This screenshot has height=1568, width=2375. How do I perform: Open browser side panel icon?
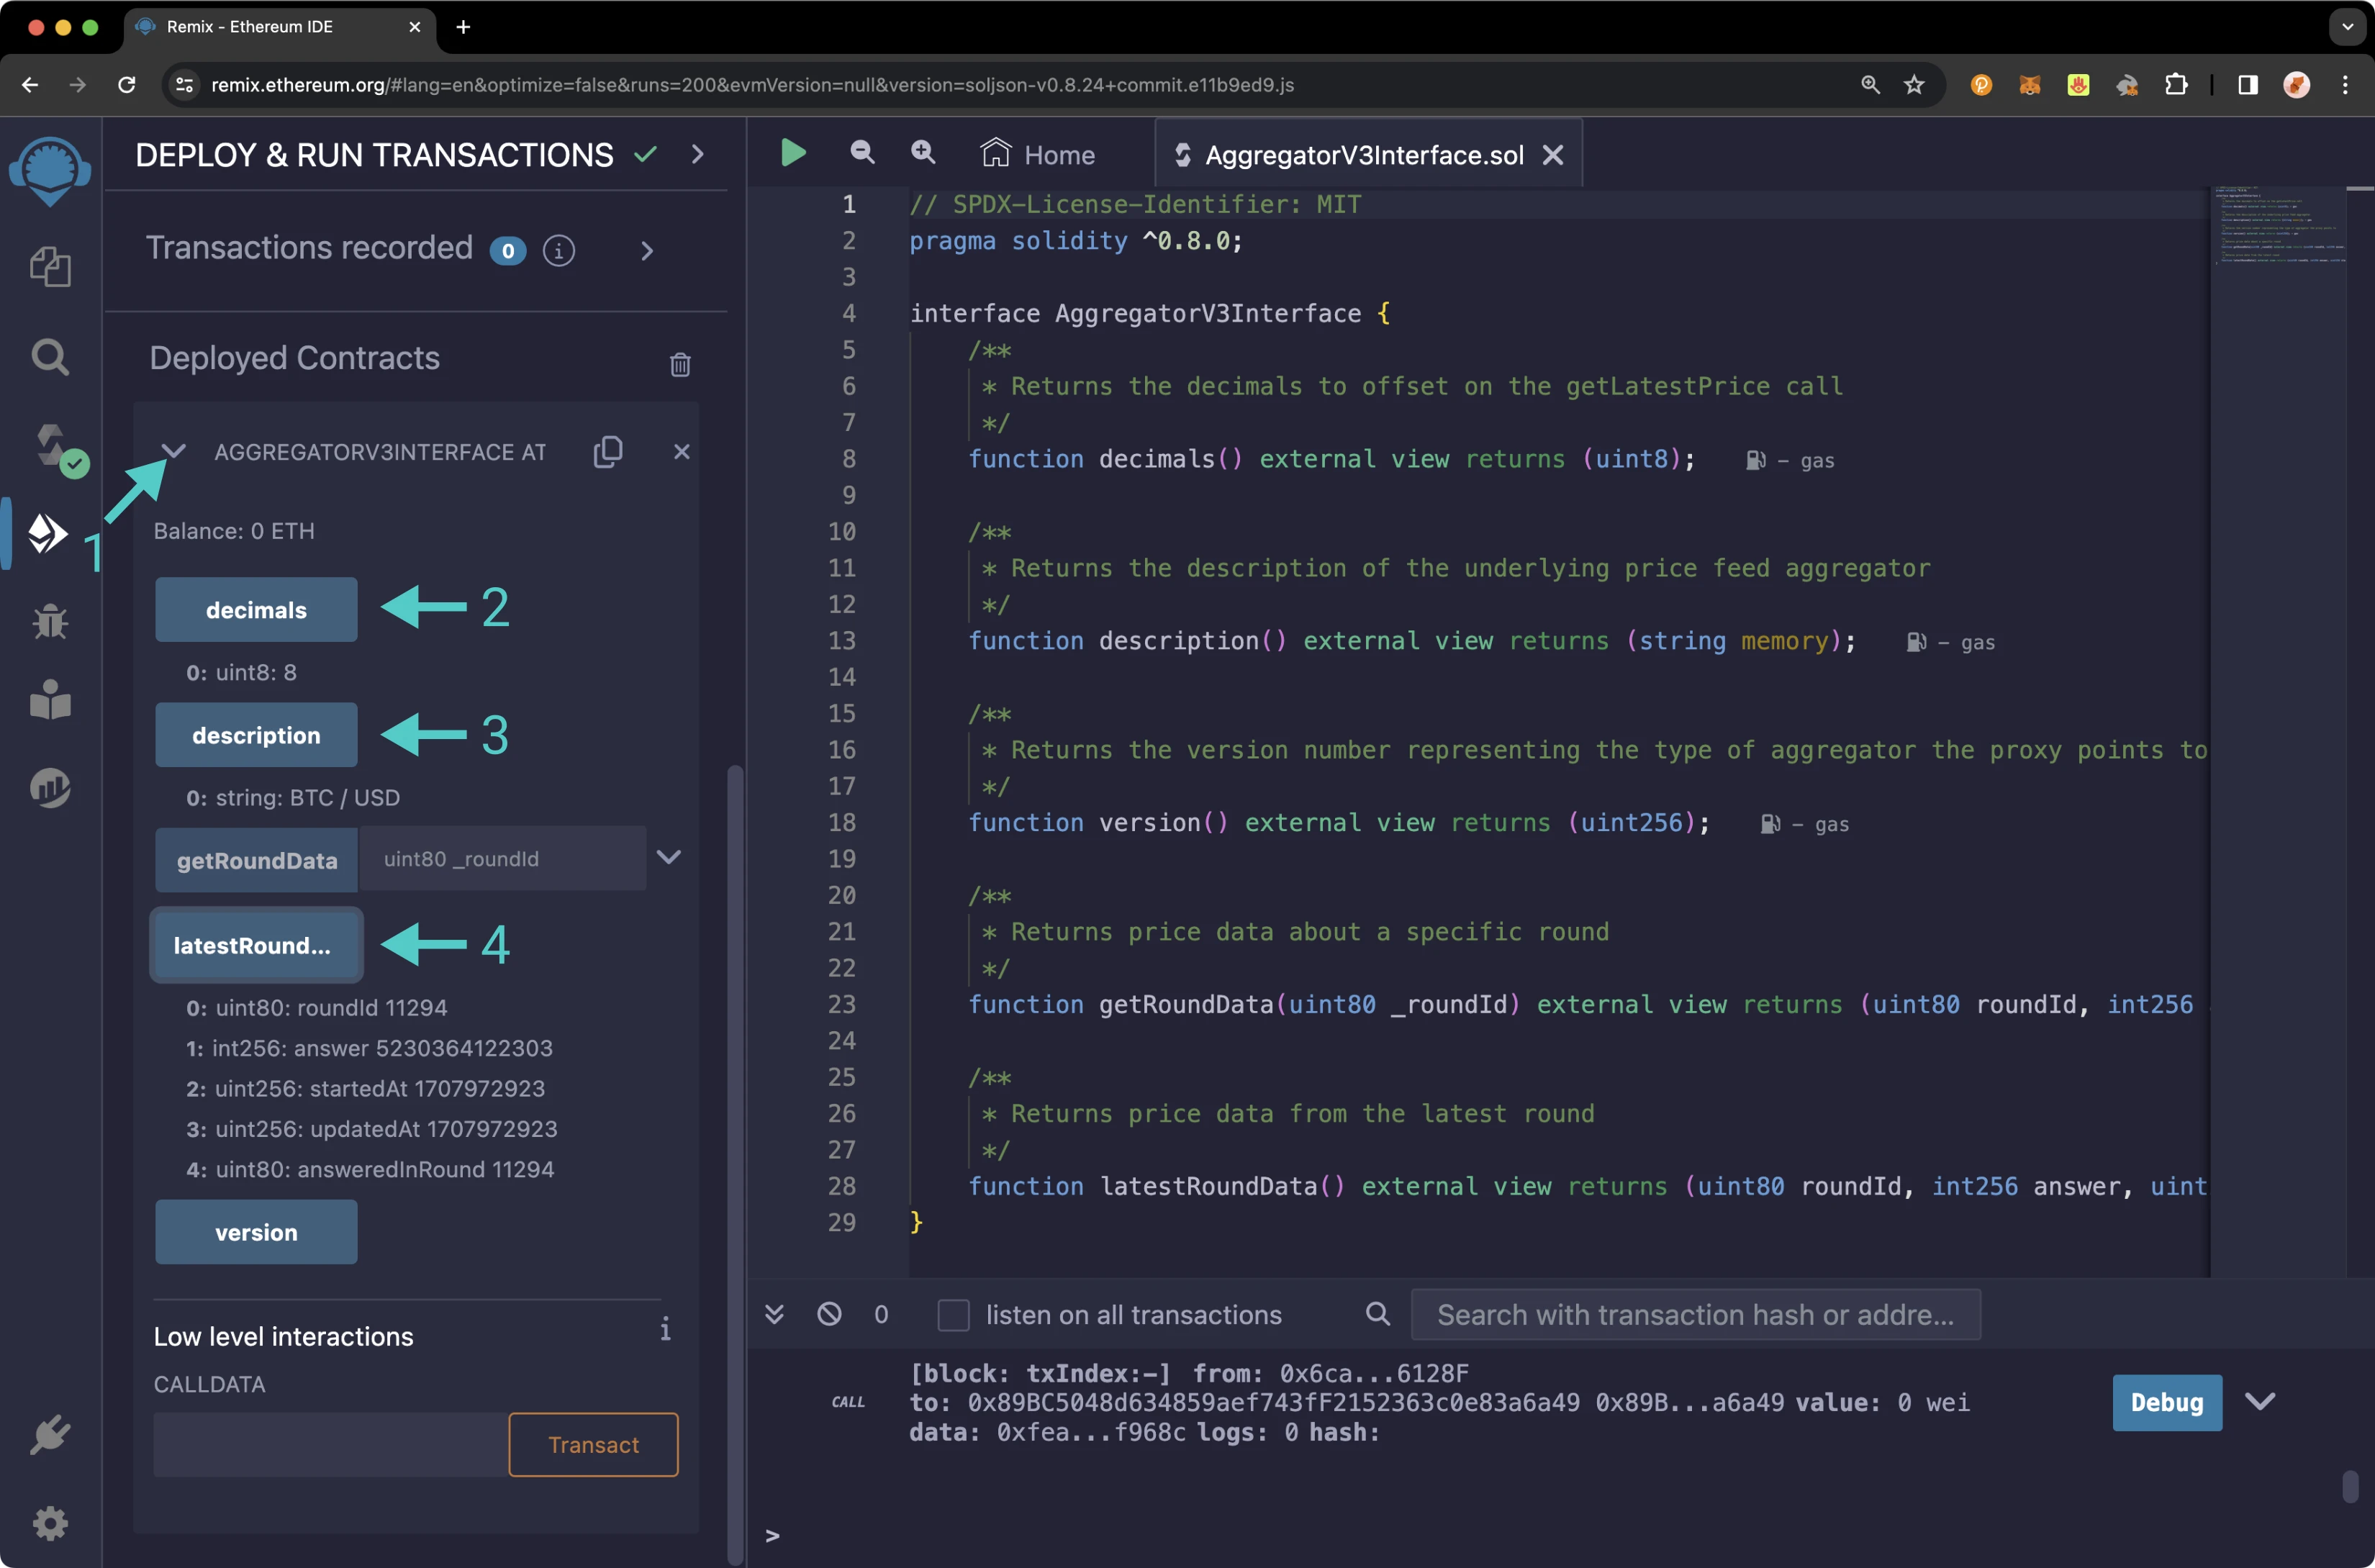click(2248, 85)
